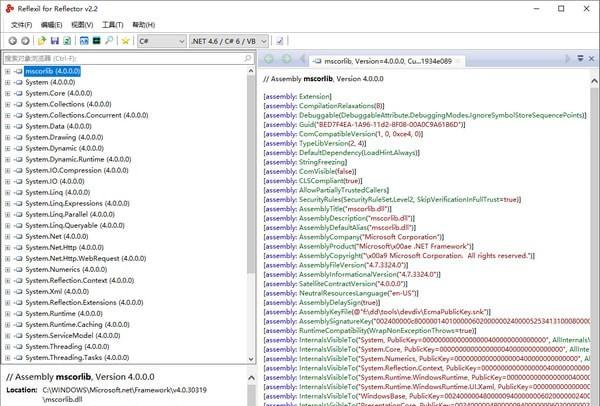
Task: Click the AssemblyKeyFile attribute link
Action: pyautogui.click(x=325, y=312)
